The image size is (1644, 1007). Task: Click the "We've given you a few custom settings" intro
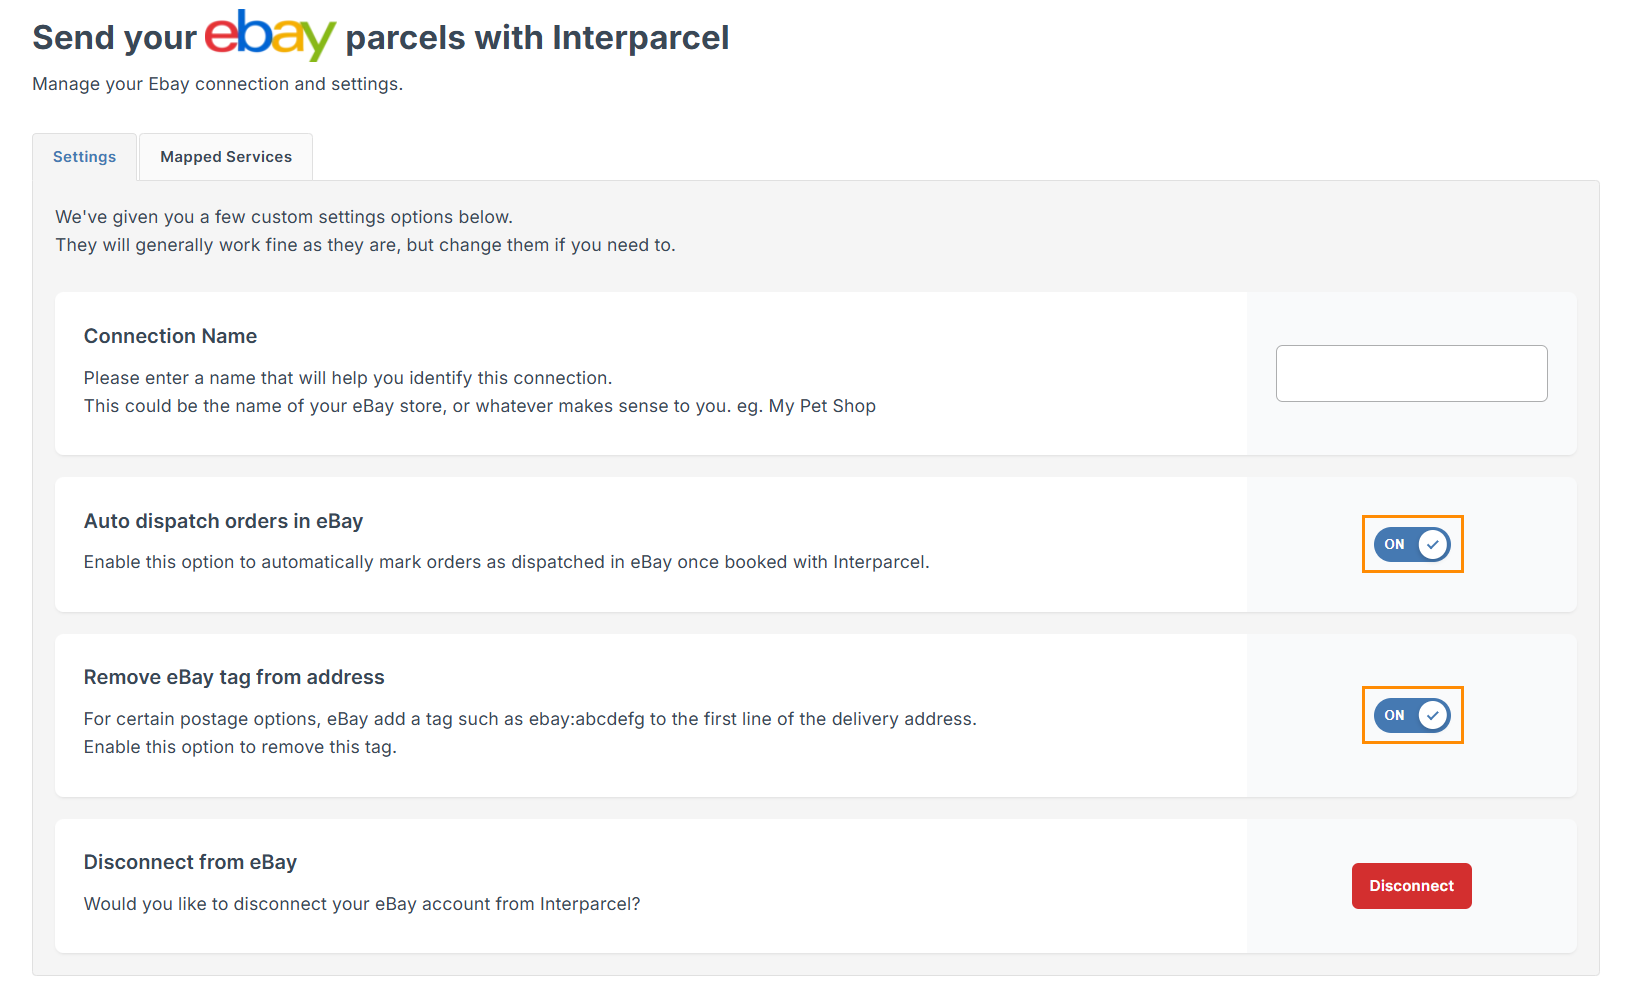click(x=284, y=217)
